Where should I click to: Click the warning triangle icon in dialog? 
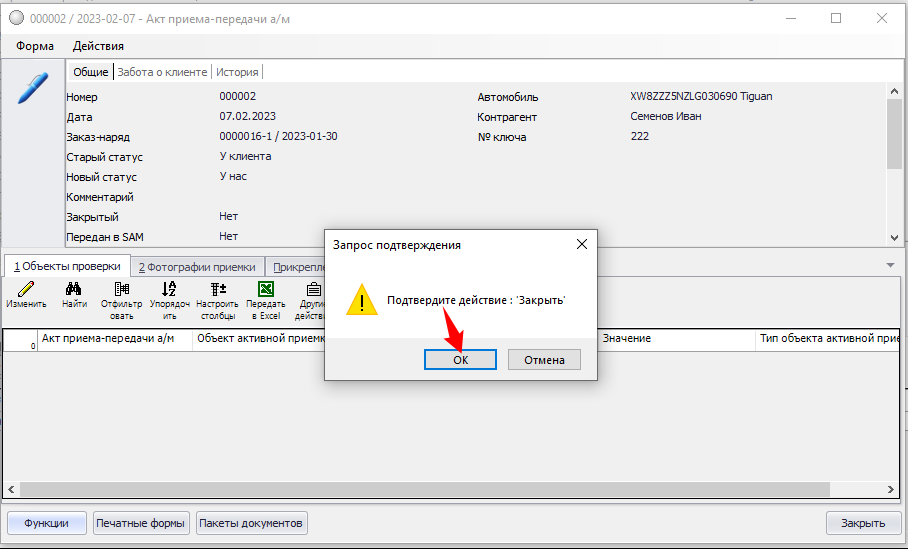(x=362, y=299)
